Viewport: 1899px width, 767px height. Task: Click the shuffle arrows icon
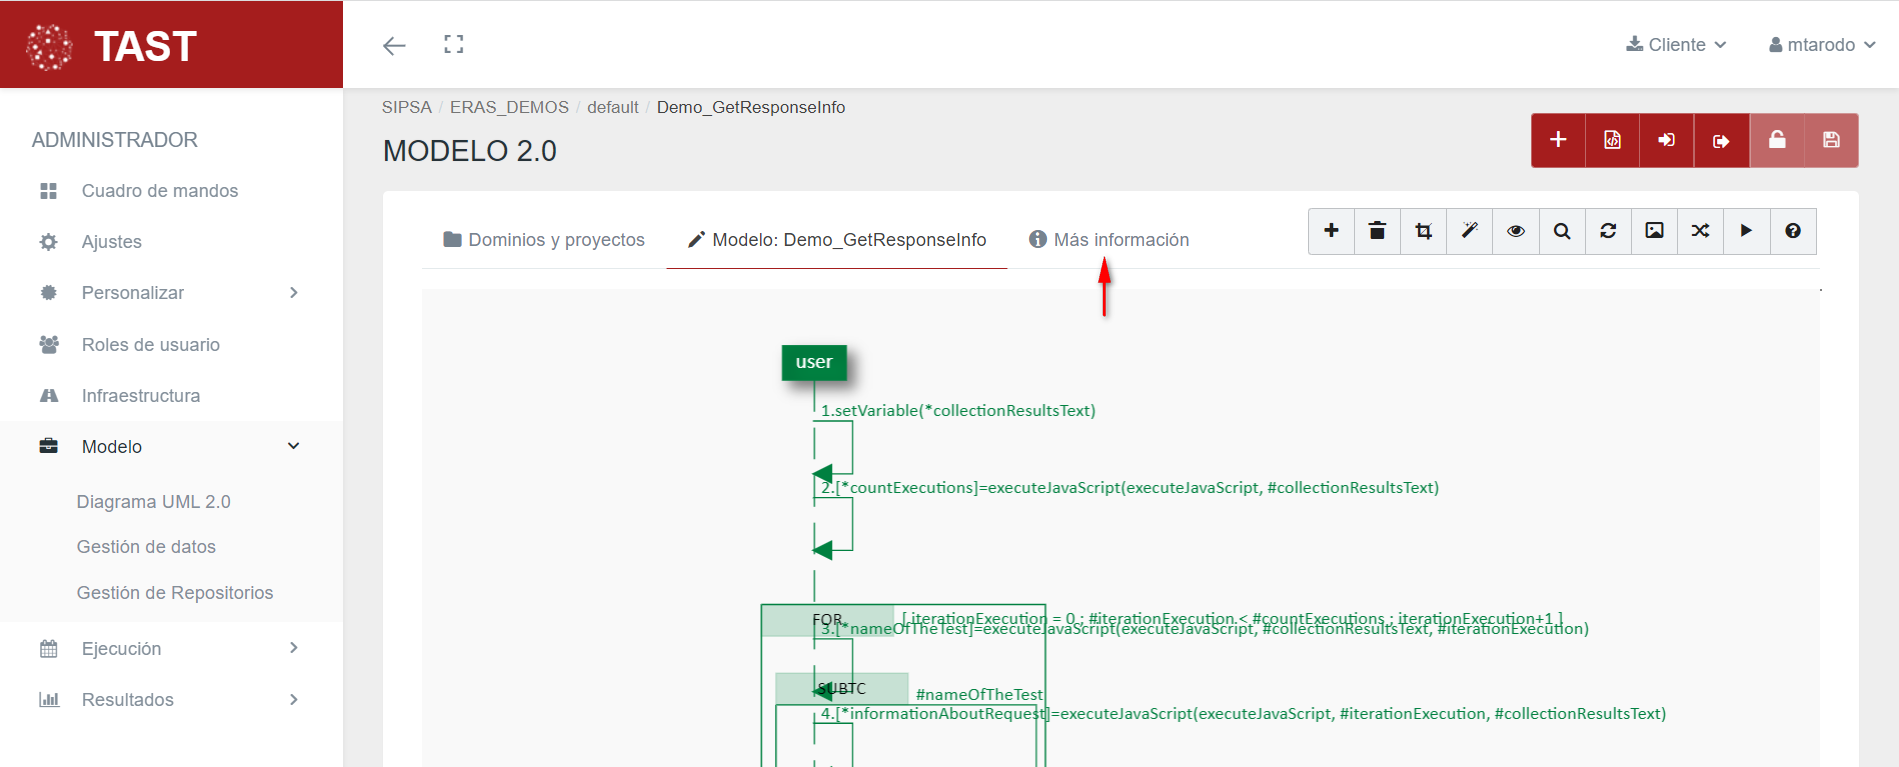[x=1700, y=231]
